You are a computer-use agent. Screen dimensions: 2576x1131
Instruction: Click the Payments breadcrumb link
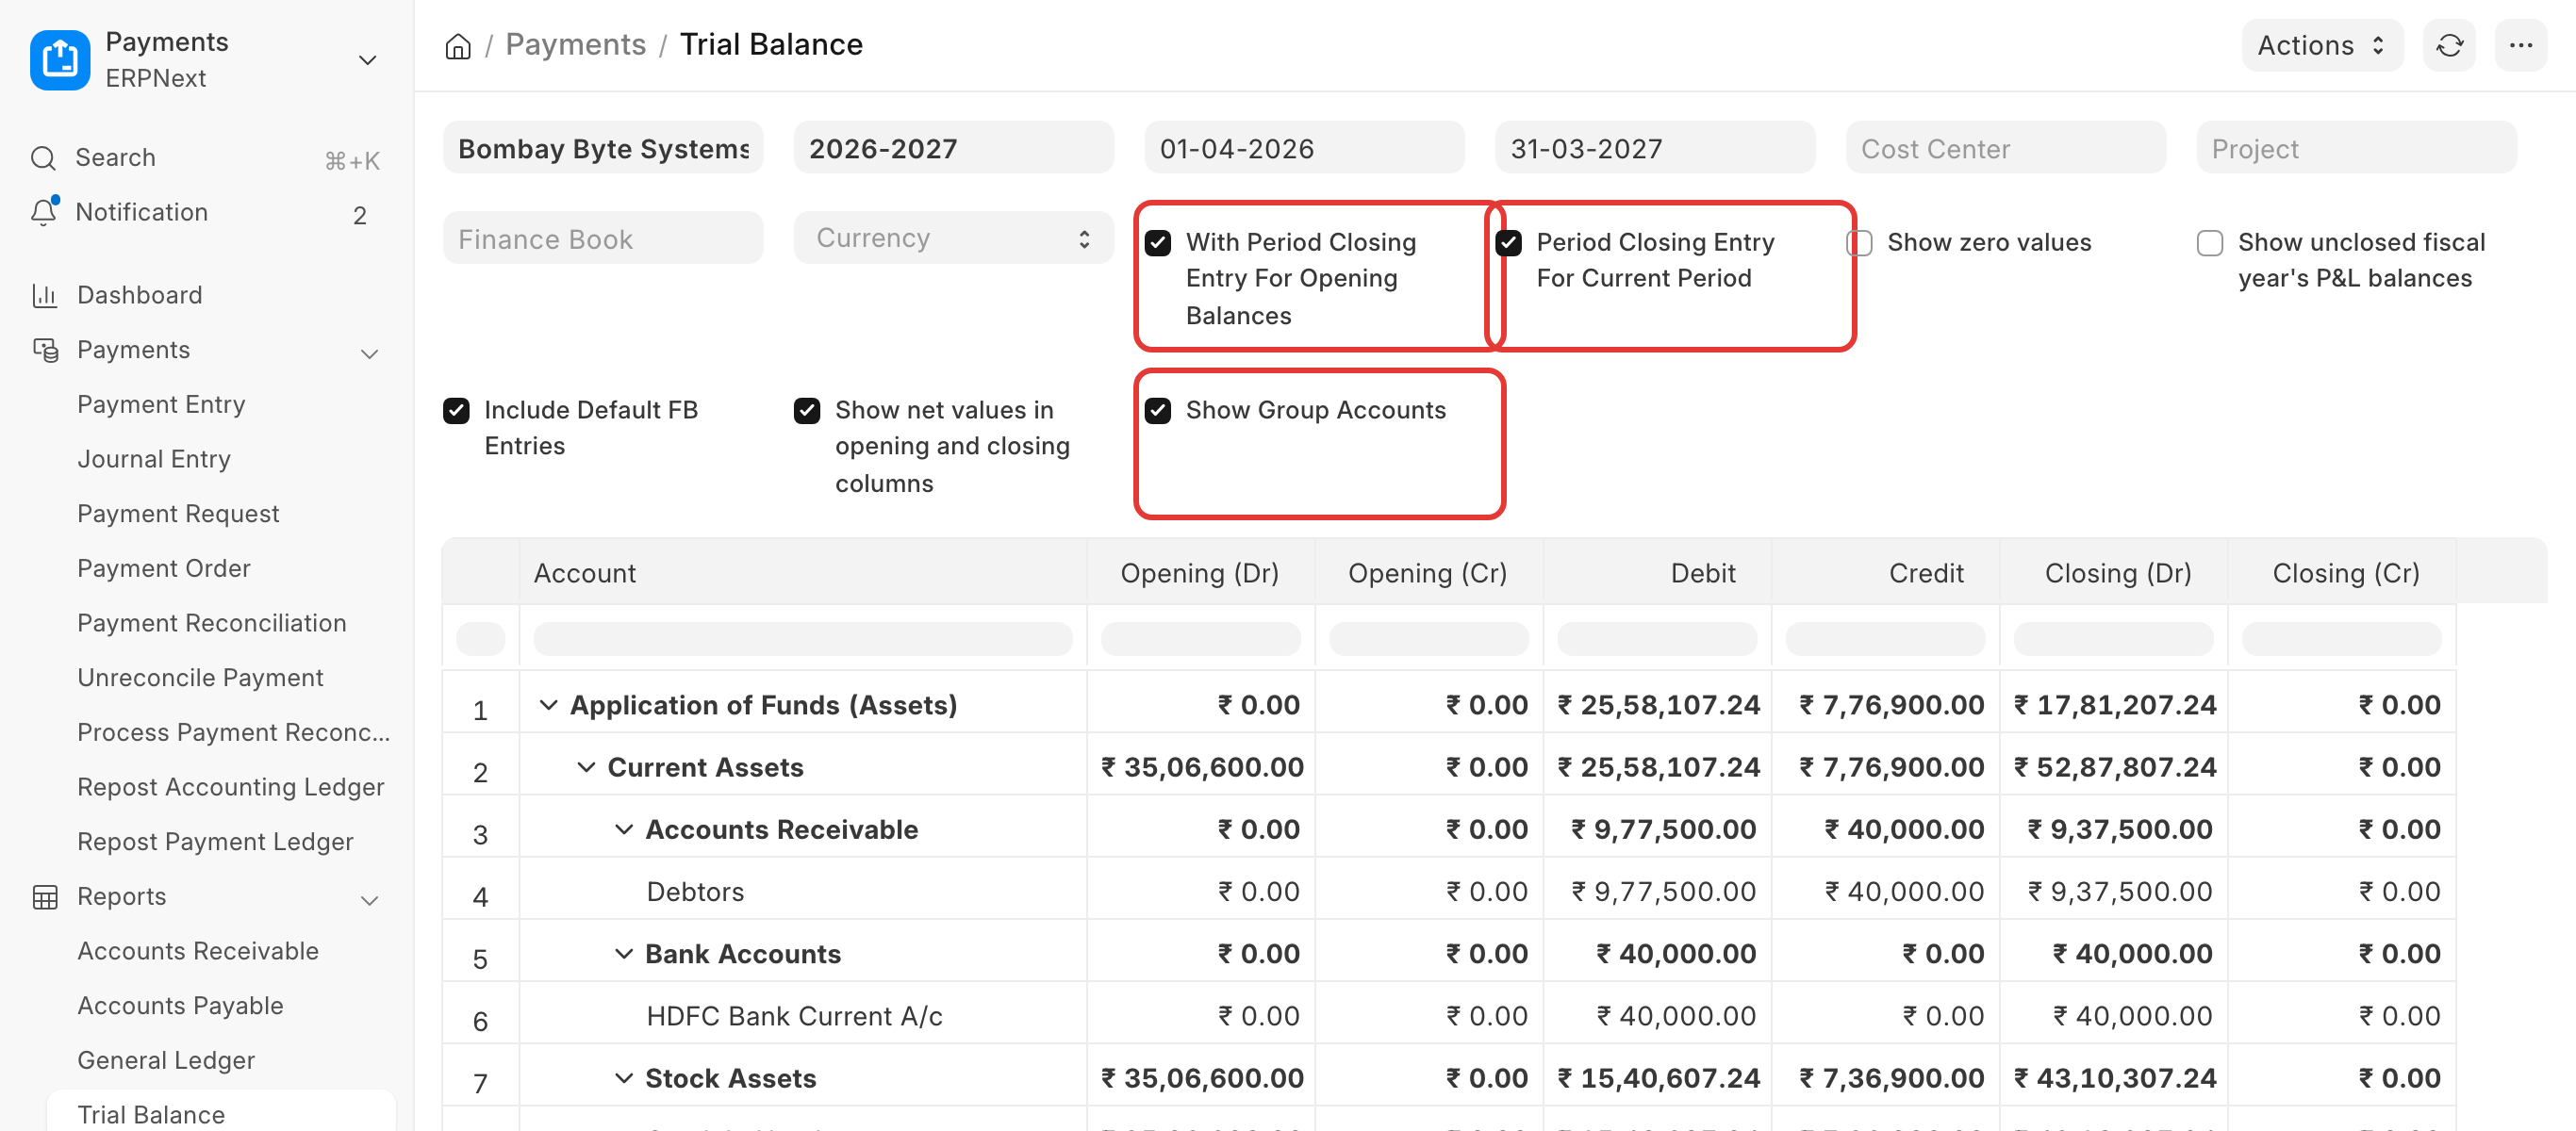click(575, 45)
